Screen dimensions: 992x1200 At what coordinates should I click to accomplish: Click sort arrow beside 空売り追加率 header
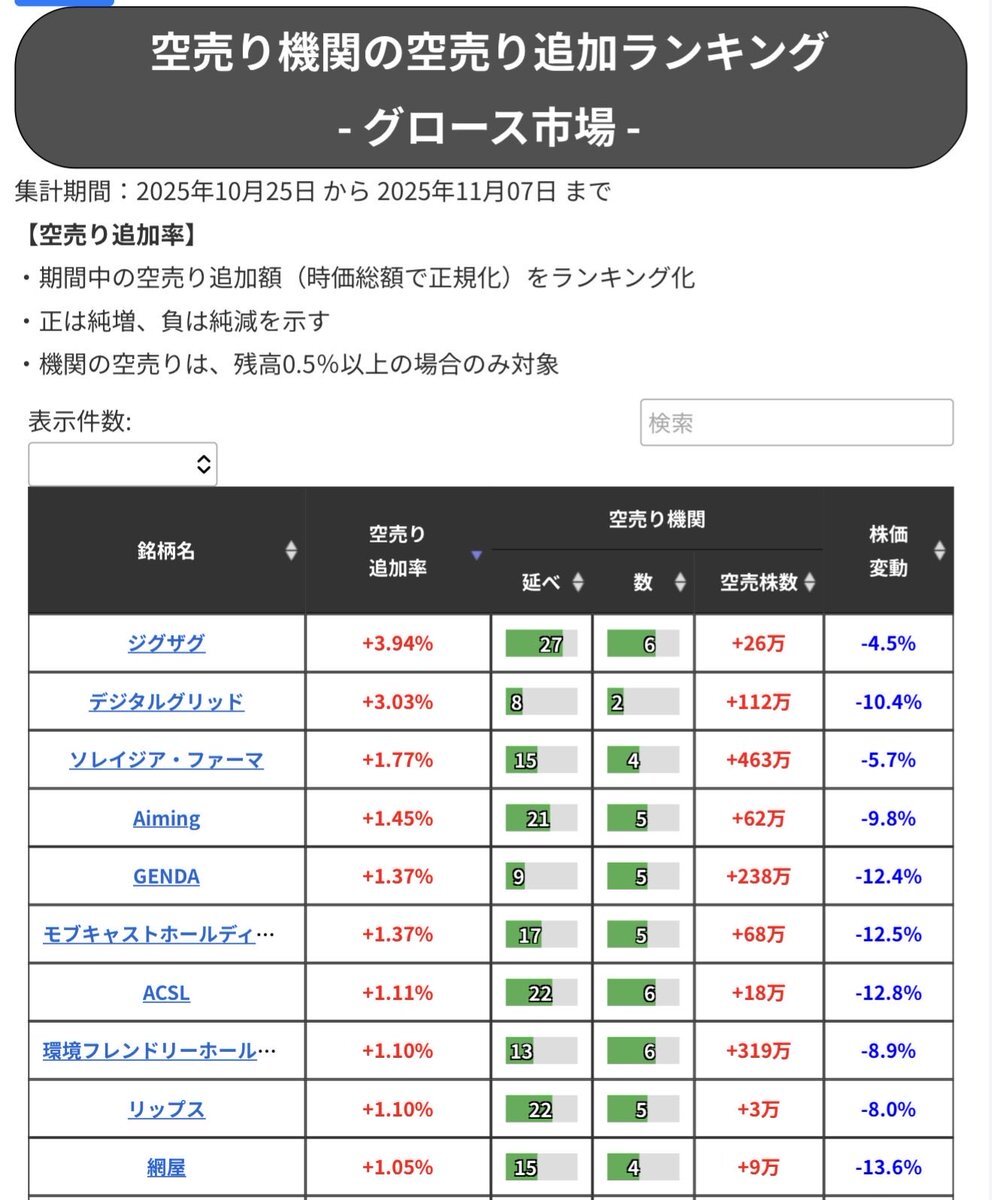coord(477,555)
